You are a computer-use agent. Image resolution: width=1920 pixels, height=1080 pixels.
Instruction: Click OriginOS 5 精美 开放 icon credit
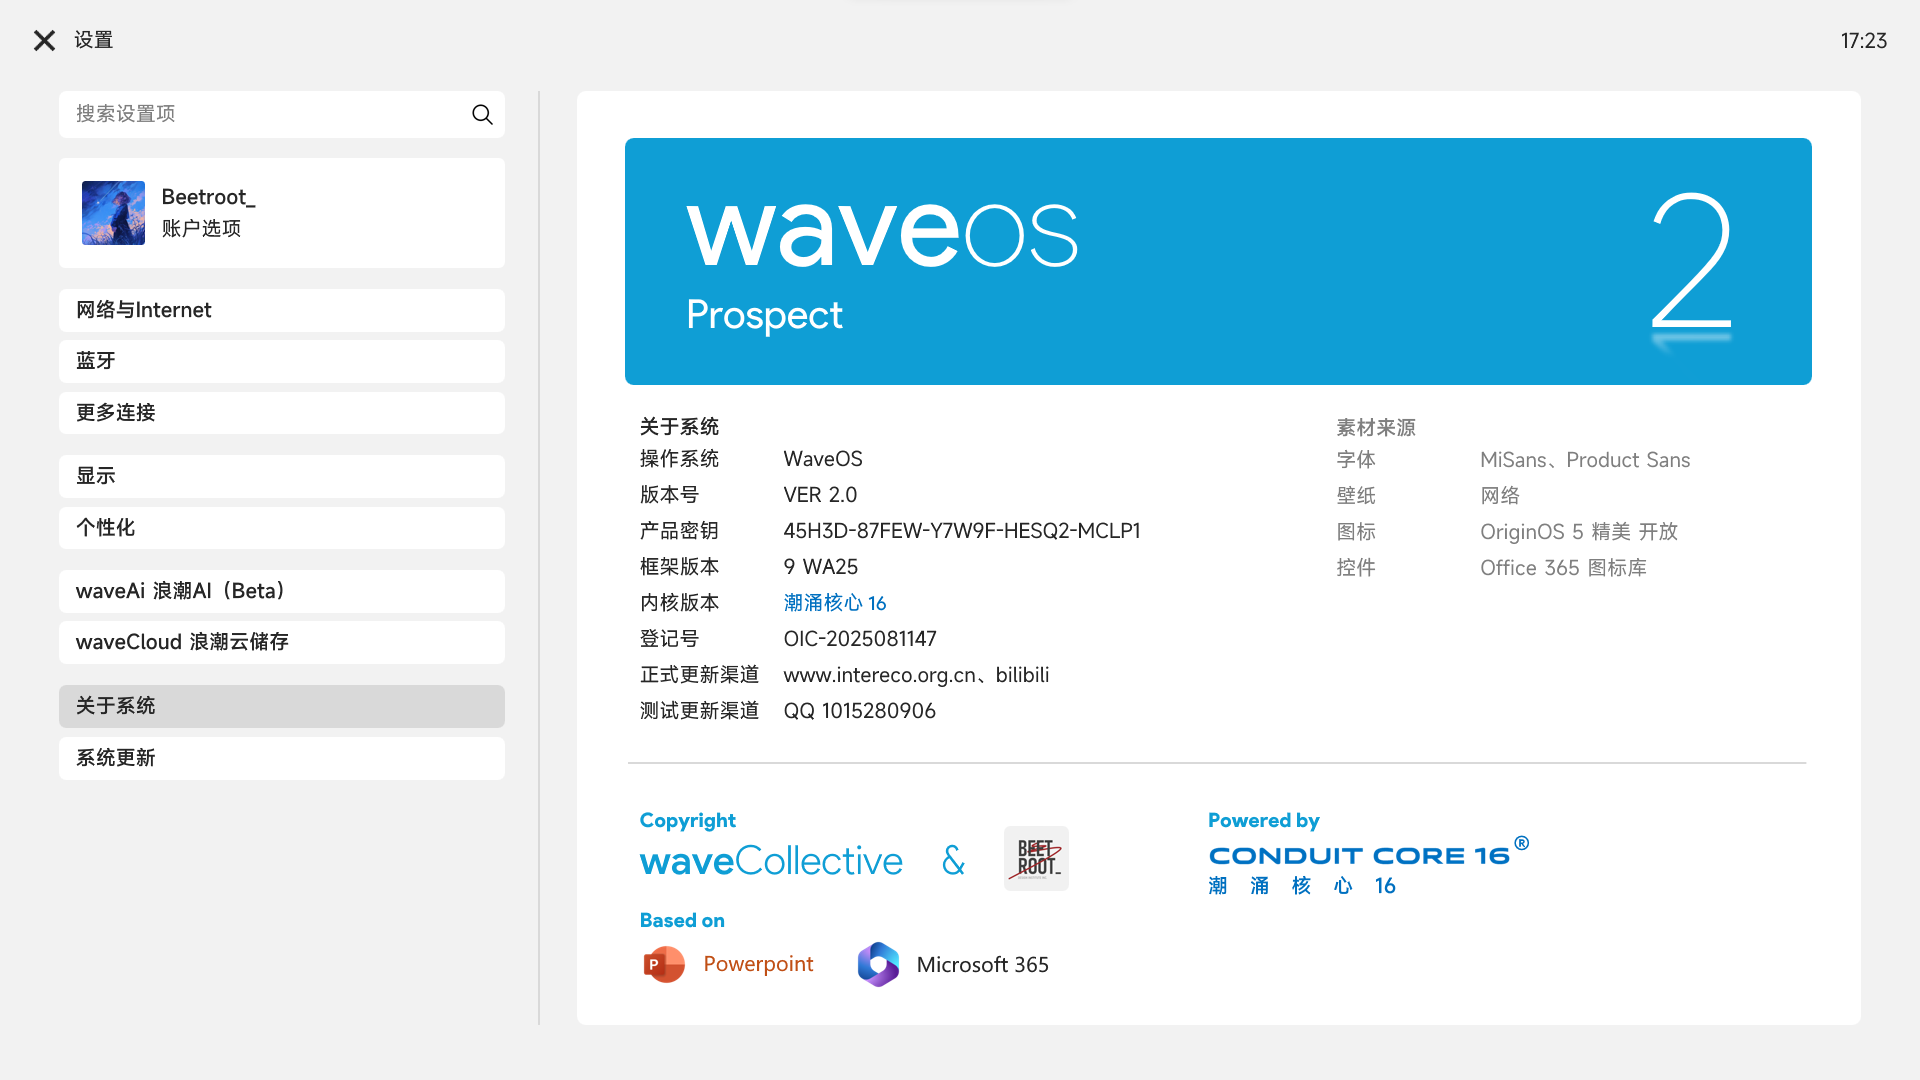coord(1579,532)
